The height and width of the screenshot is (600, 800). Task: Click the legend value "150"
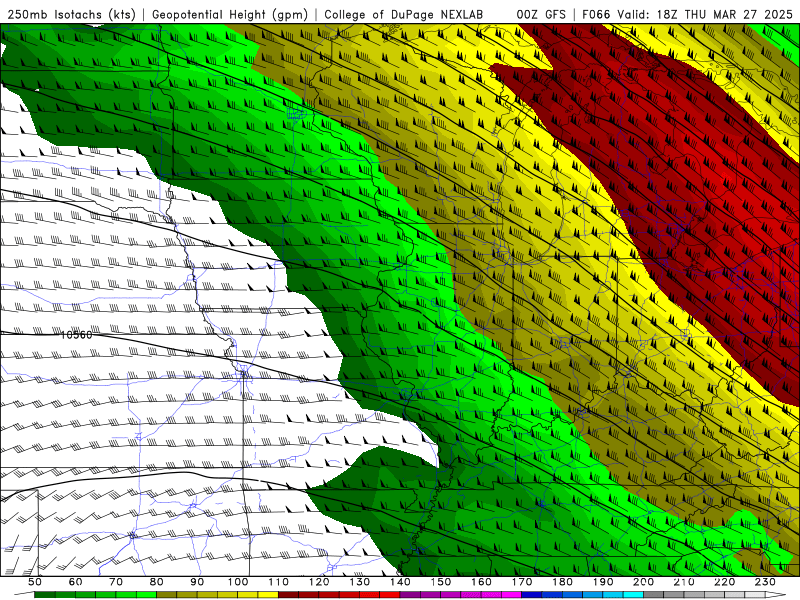pyautogui.click(x=440, y=582)
